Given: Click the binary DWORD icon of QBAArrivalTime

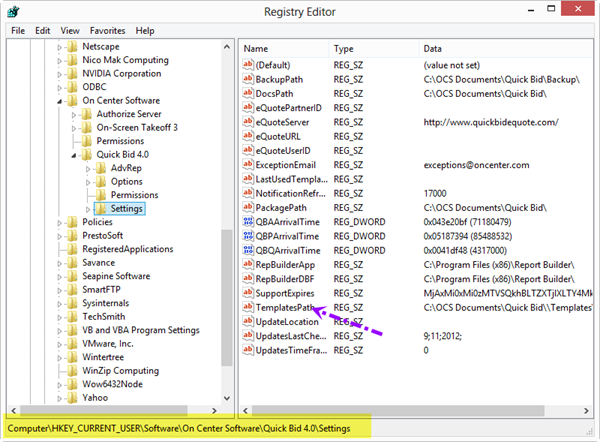Looking at the screenshot, I should 248,222.
